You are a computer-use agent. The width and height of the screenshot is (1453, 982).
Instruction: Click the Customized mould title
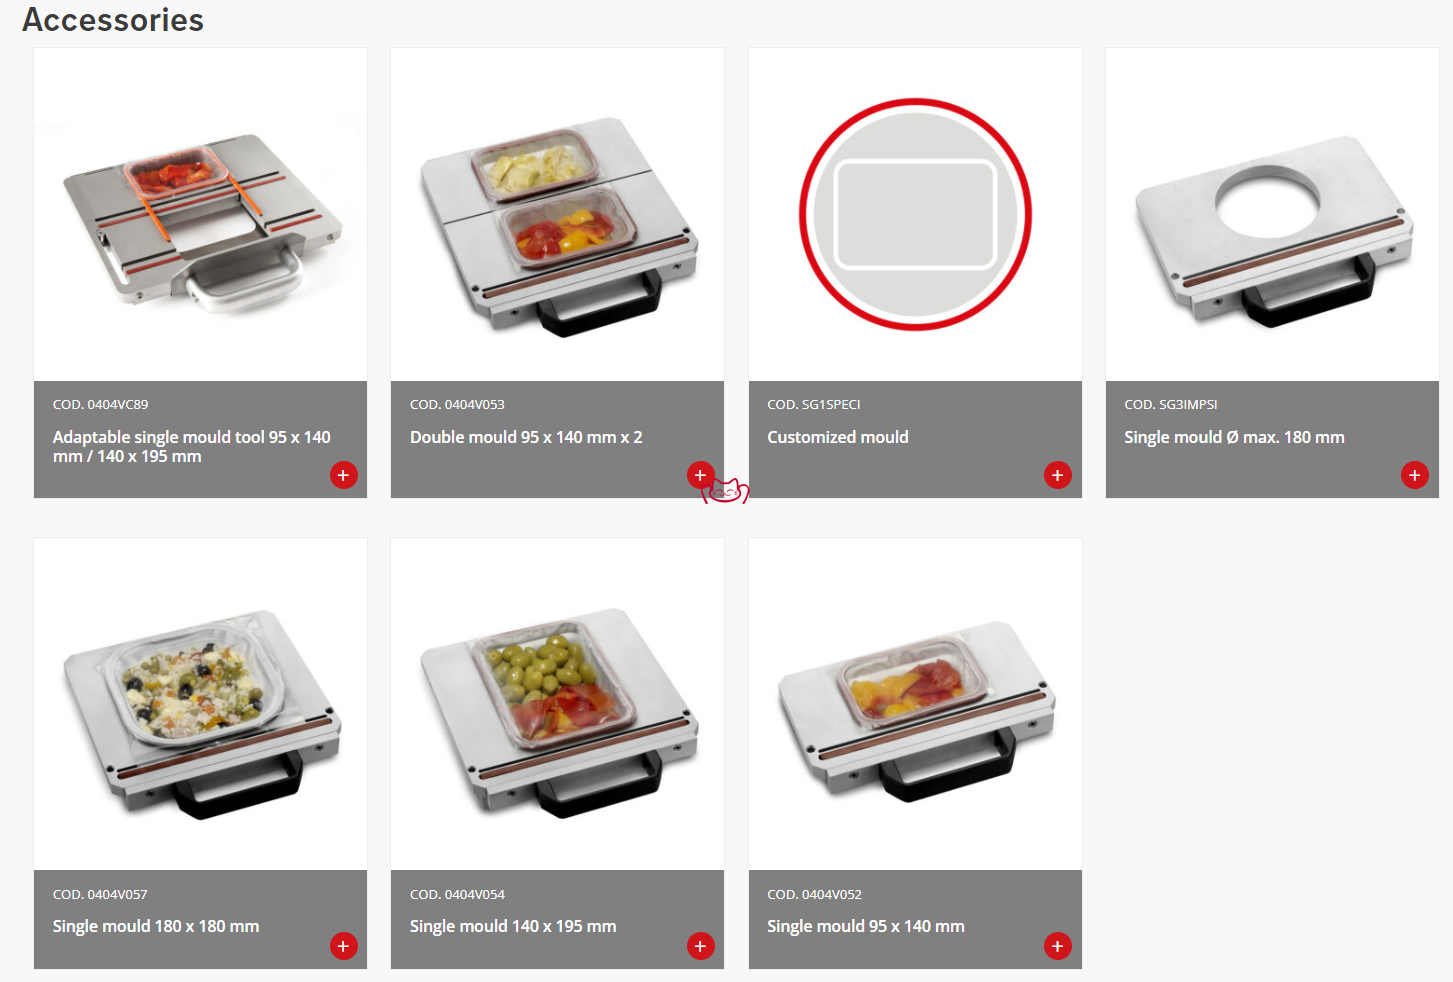pyautogui.click(x=838, y=437)
